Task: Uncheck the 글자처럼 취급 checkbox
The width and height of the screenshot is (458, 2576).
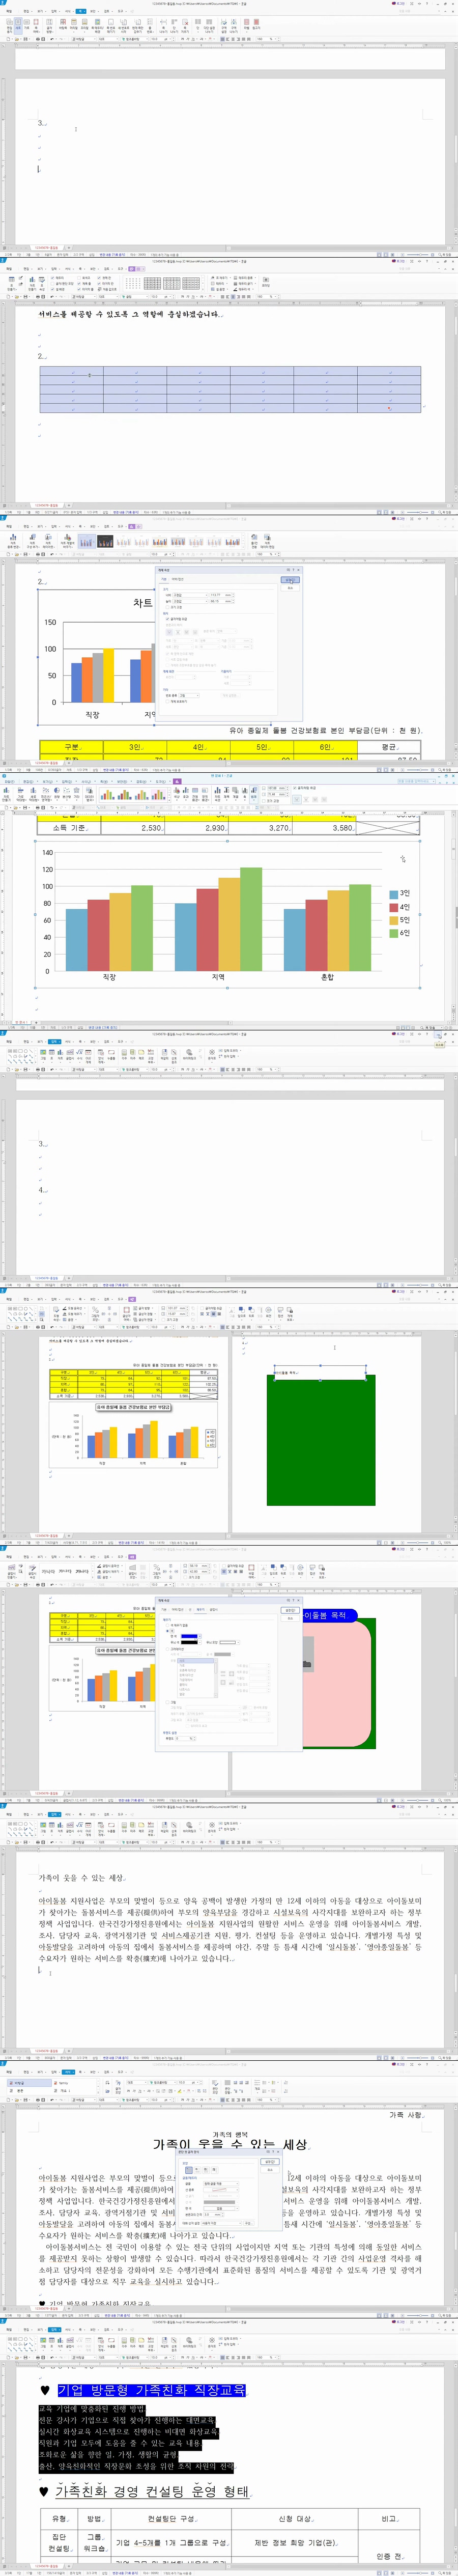Action: [x=167, y=619]
